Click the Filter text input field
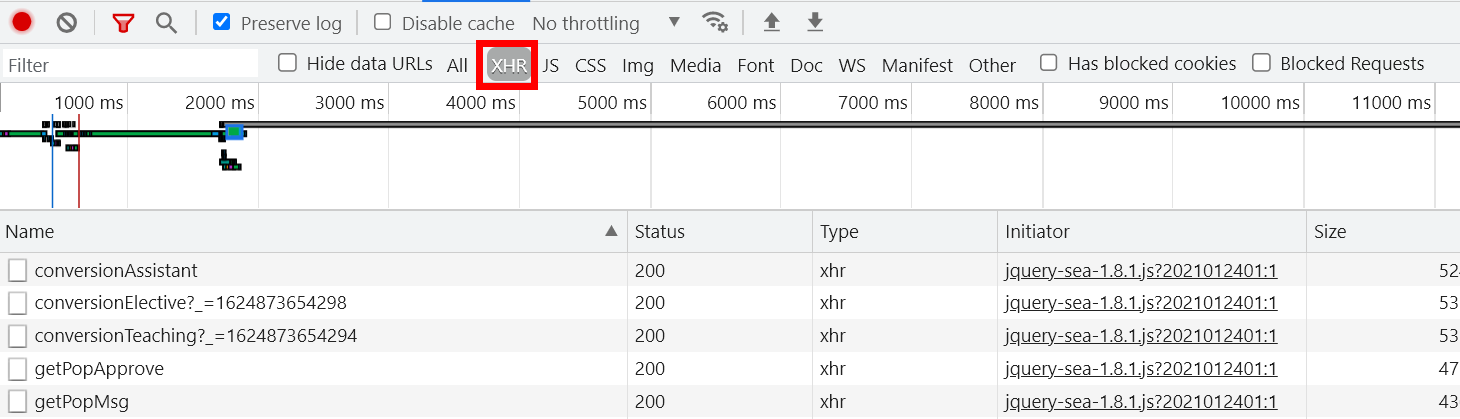The width and height of the screenshot is (1460, 419). pyautogui.click(x=130, y=65)
